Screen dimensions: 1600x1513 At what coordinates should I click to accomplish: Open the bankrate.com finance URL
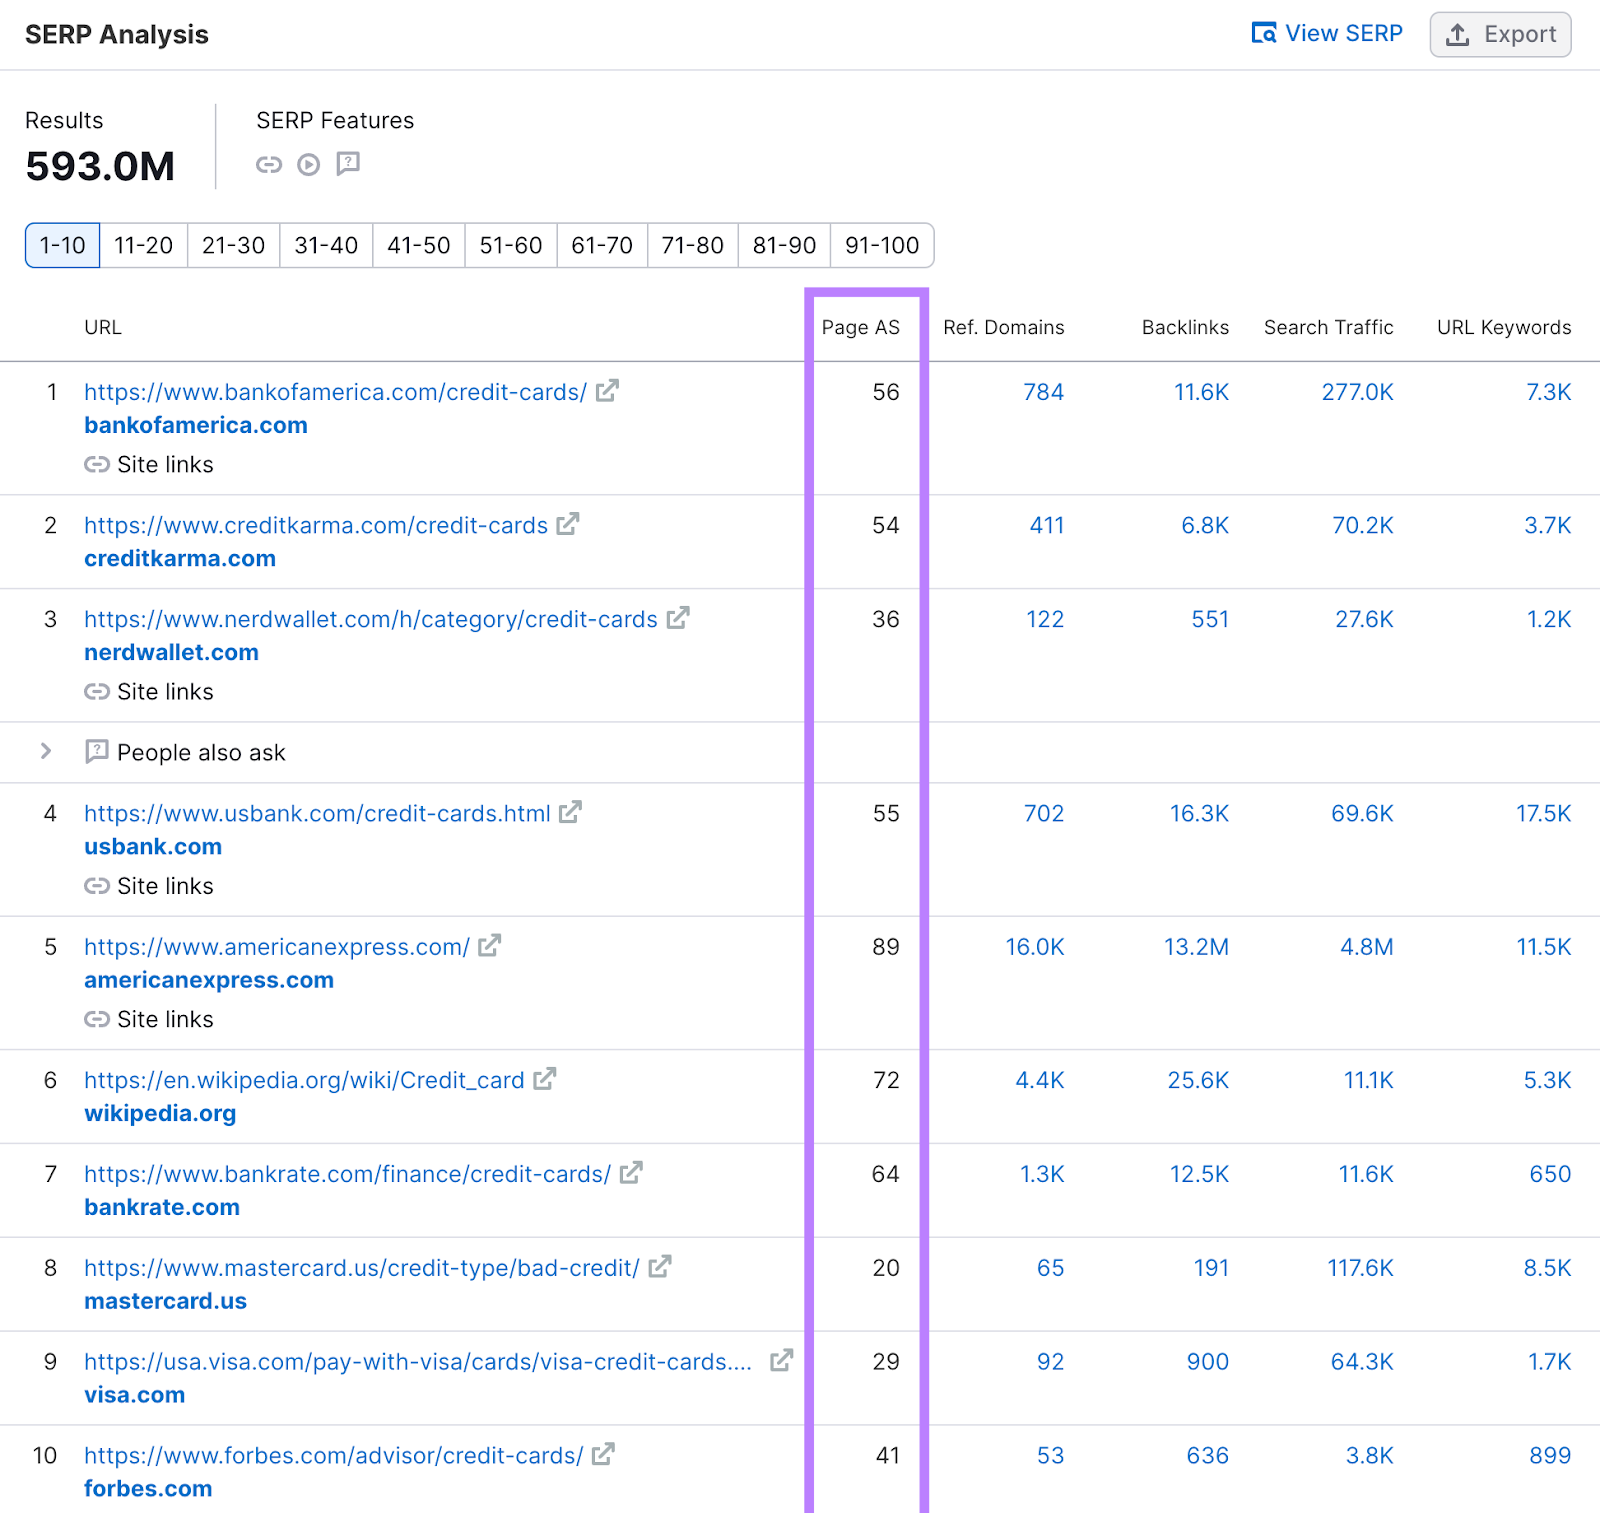point(347,1174)
